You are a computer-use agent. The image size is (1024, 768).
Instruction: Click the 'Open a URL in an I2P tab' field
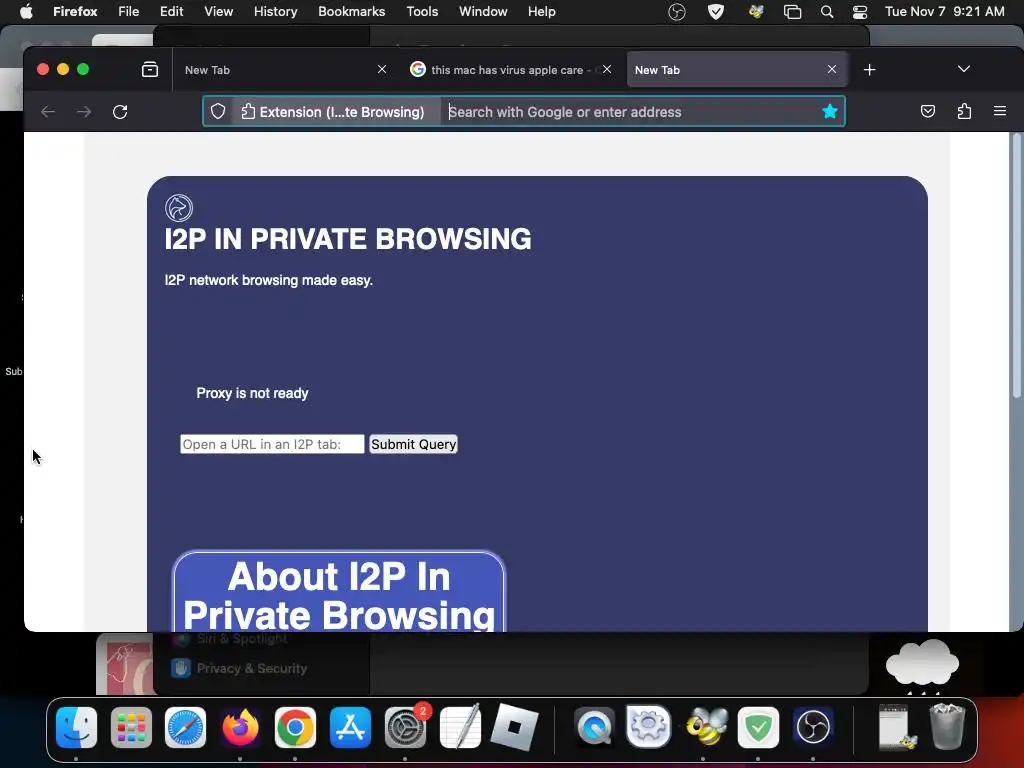pyautogui.click(x=272, y=444)
